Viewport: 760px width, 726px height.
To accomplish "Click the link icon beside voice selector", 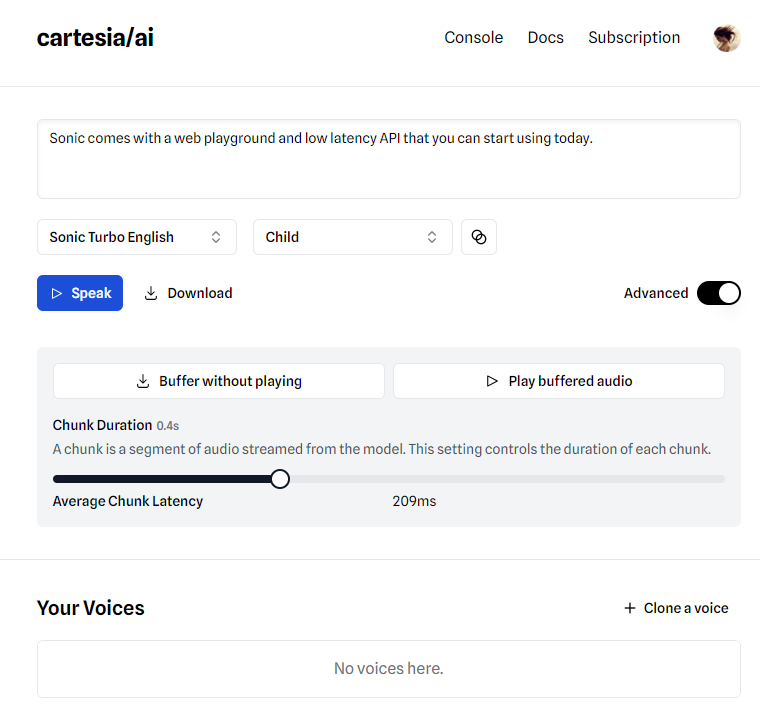I will pyautogui.click(x=478, y=237).
